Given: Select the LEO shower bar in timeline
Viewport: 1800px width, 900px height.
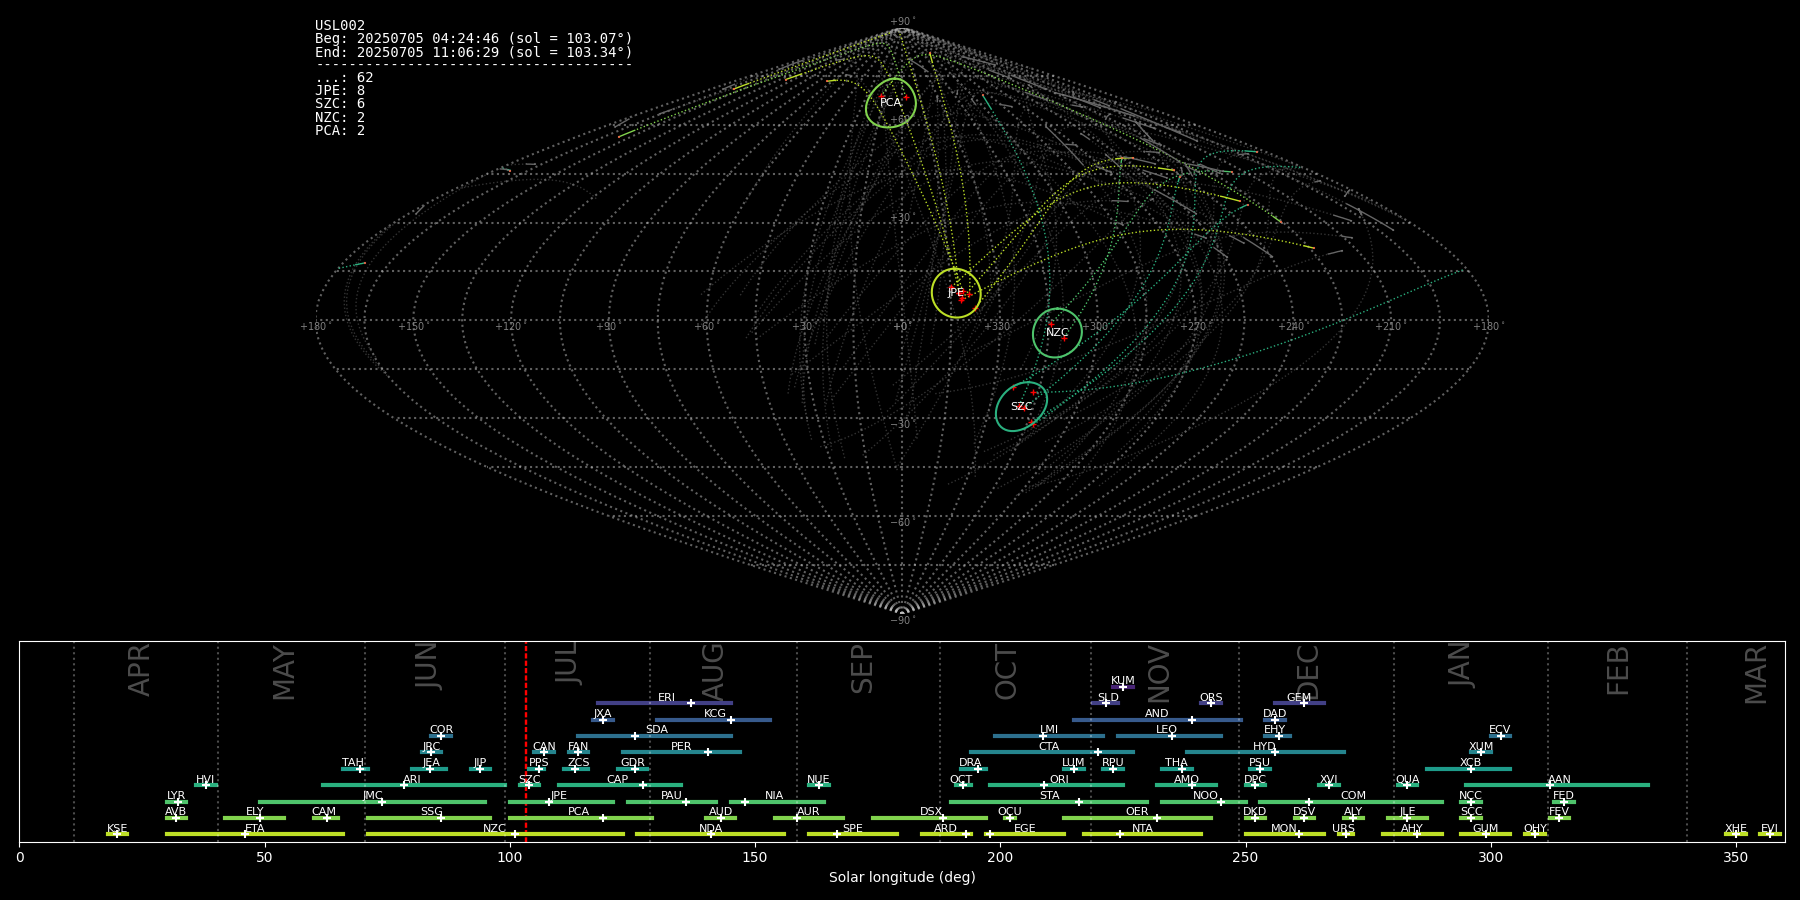Looking at the screenshot, I should tap(1169, 736).
